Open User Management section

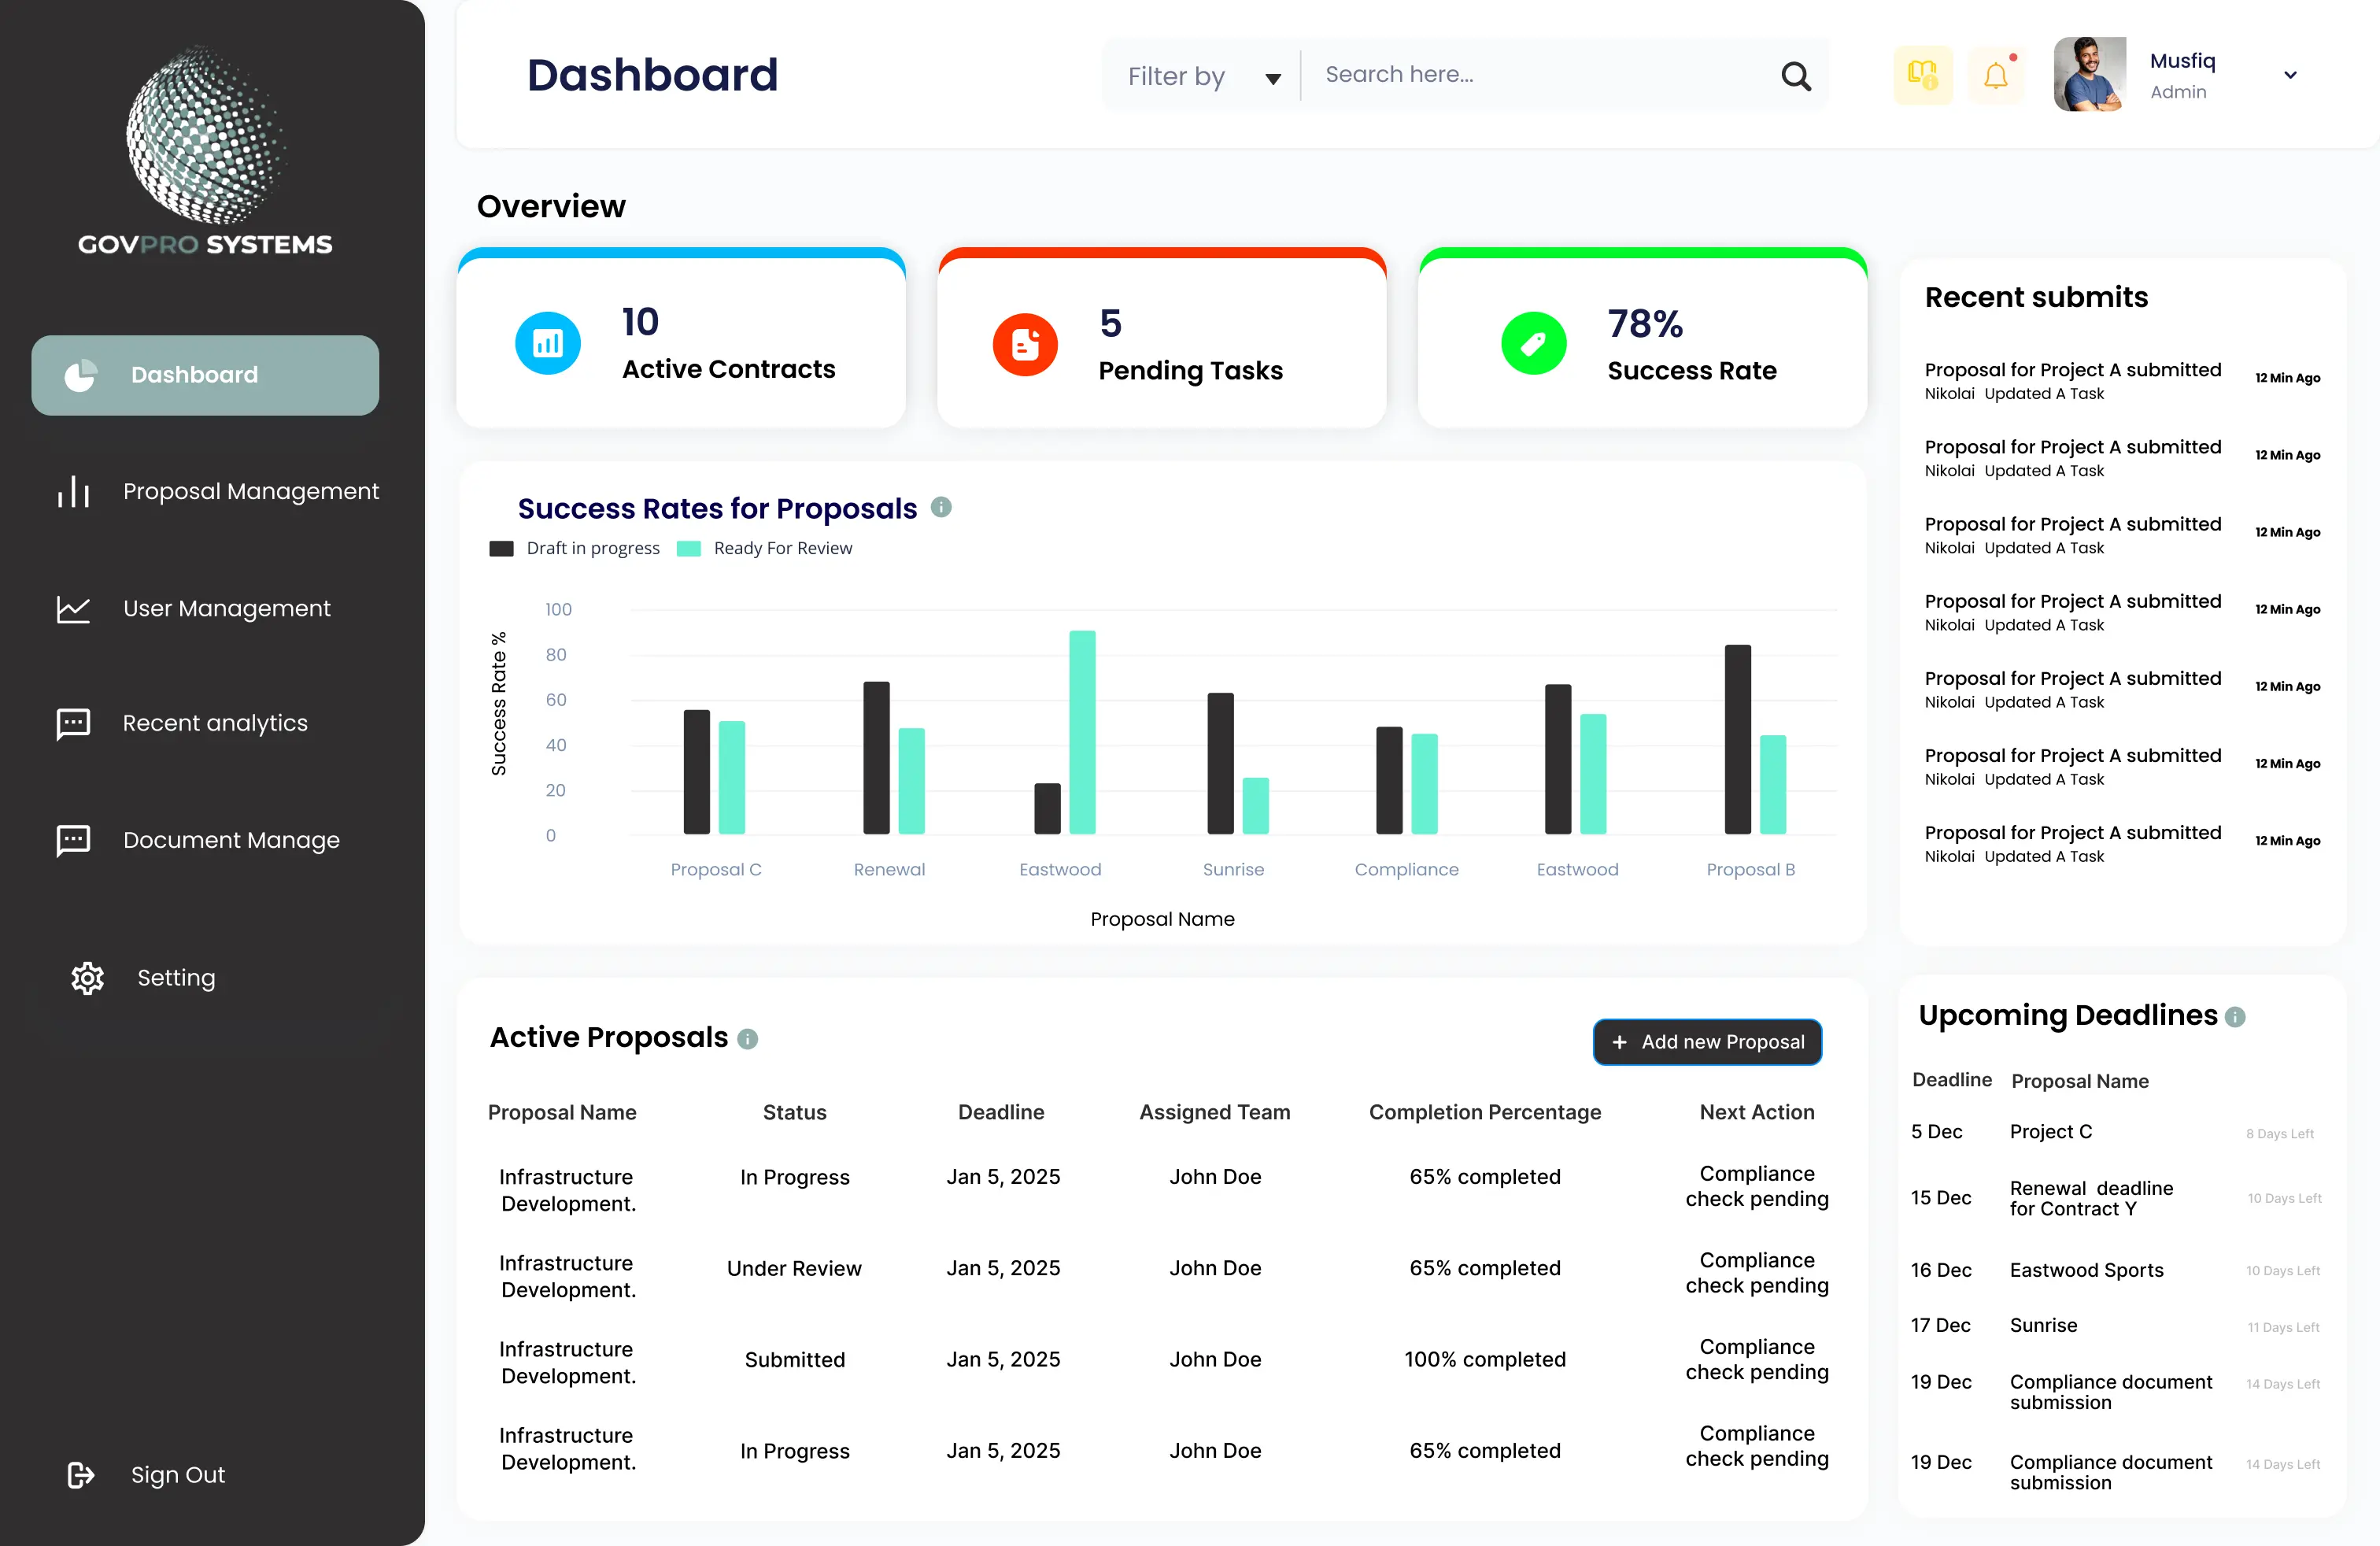[x=193, y=608]
